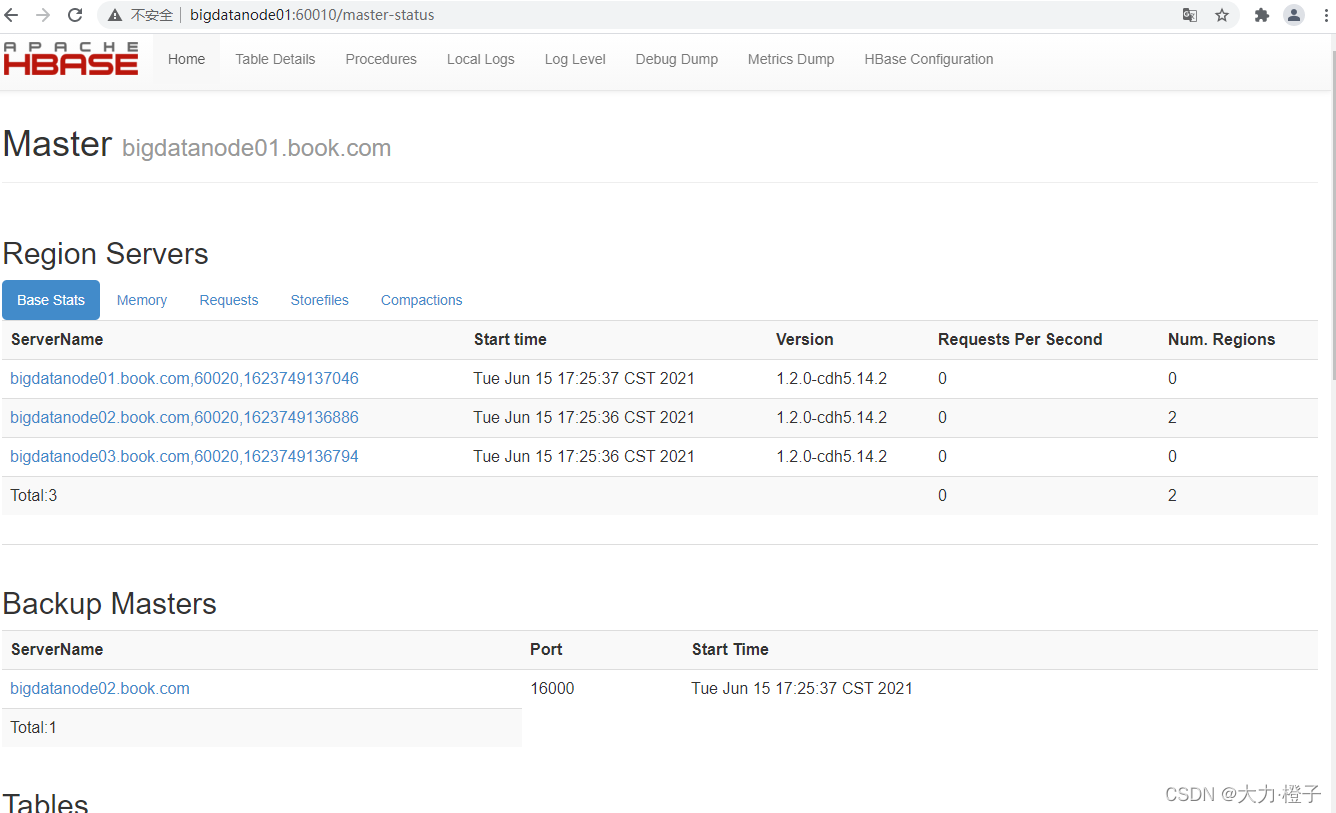1336x813 pixels.
Task: Click the Version column header
Action: pyautogui.click(x=805, y=339)
